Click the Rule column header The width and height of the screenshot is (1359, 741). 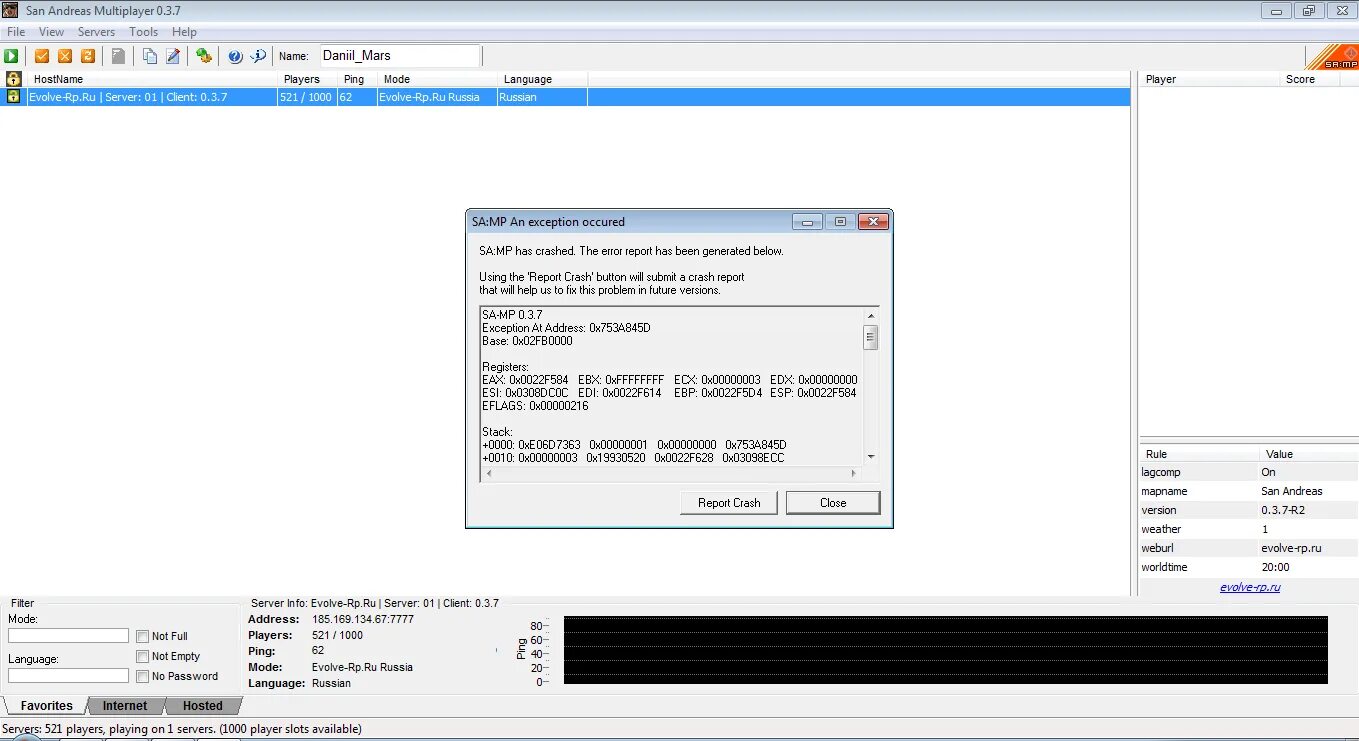click(1199, 454)
